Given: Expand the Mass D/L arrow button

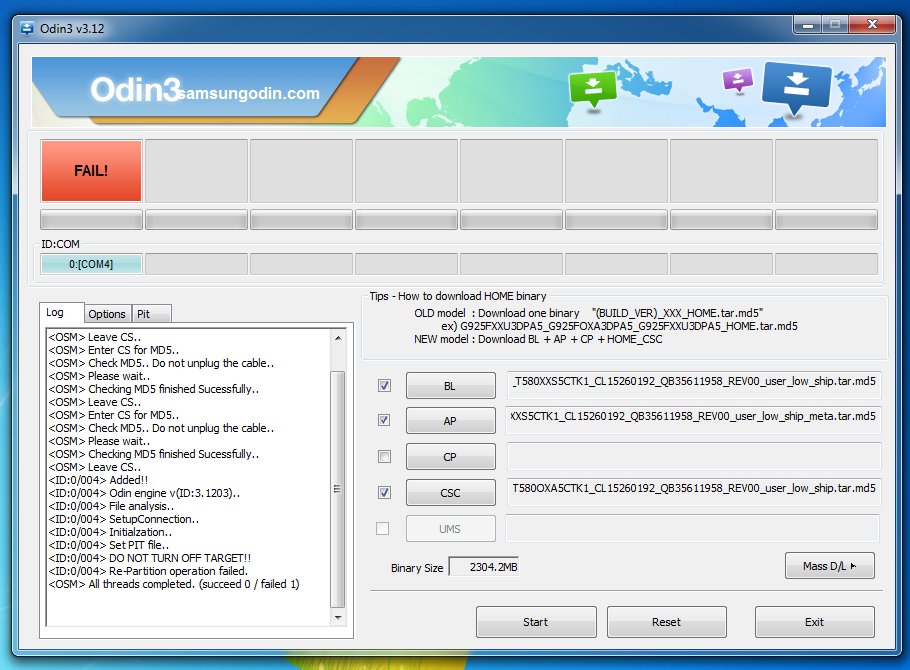Looking at the screenshot, I should 829,566.
